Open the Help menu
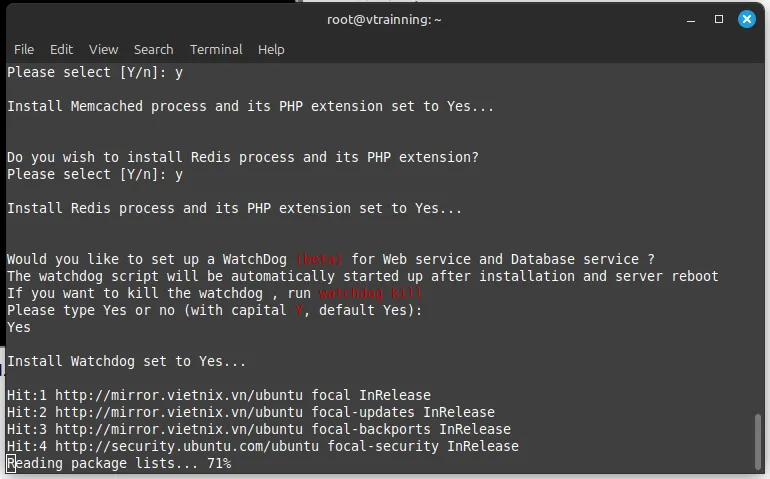The height and width of the screenshot is (479, 770). click(x=271, y=49)
